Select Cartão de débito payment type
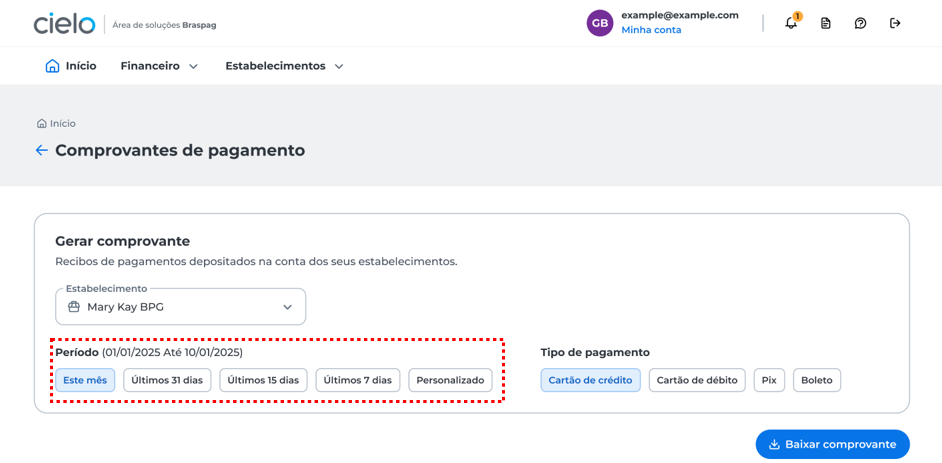The image size is (942, 463). (x=697, y=380)
